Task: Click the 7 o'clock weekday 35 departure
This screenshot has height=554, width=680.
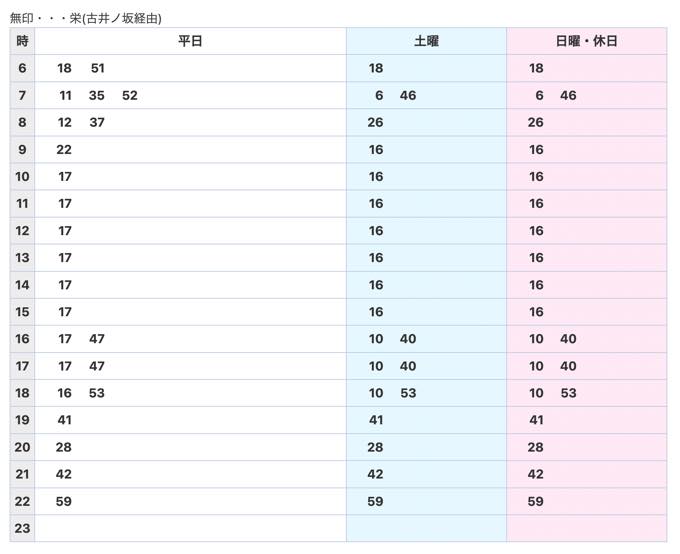Action: pos(97,95)
